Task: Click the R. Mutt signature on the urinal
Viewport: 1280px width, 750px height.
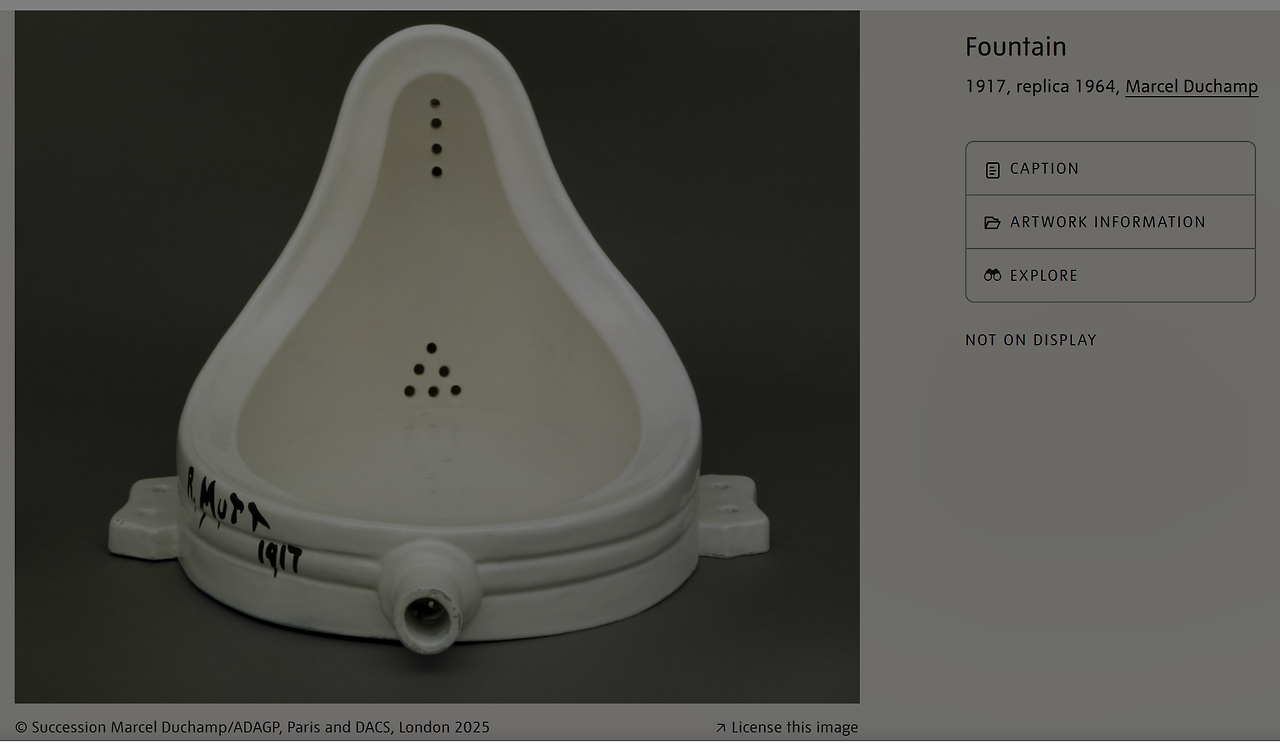Action: pyautogui.click(x=227, y=501)
